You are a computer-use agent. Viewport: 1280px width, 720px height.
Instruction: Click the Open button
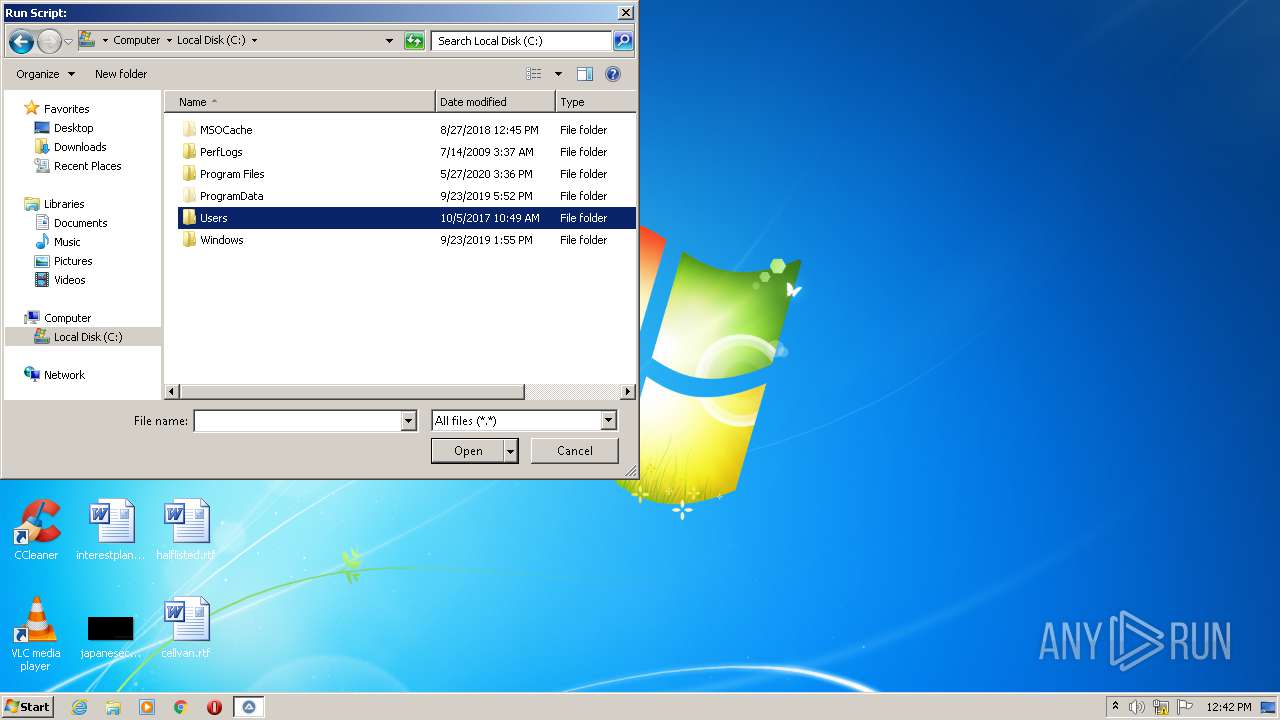(x=467, y=451)
